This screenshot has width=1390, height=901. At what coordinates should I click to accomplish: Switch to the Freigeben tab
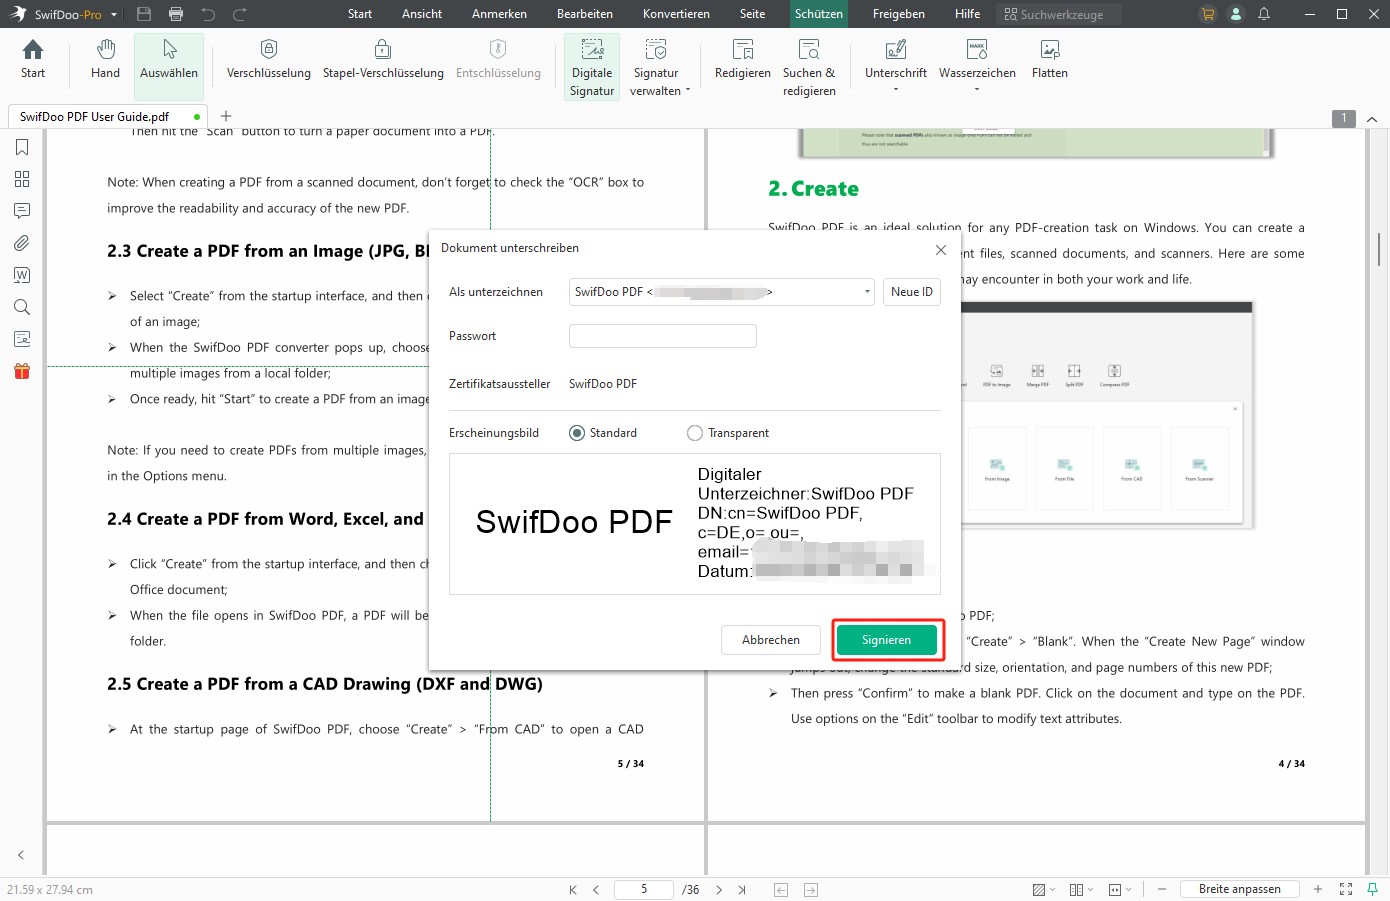[898, 14]
